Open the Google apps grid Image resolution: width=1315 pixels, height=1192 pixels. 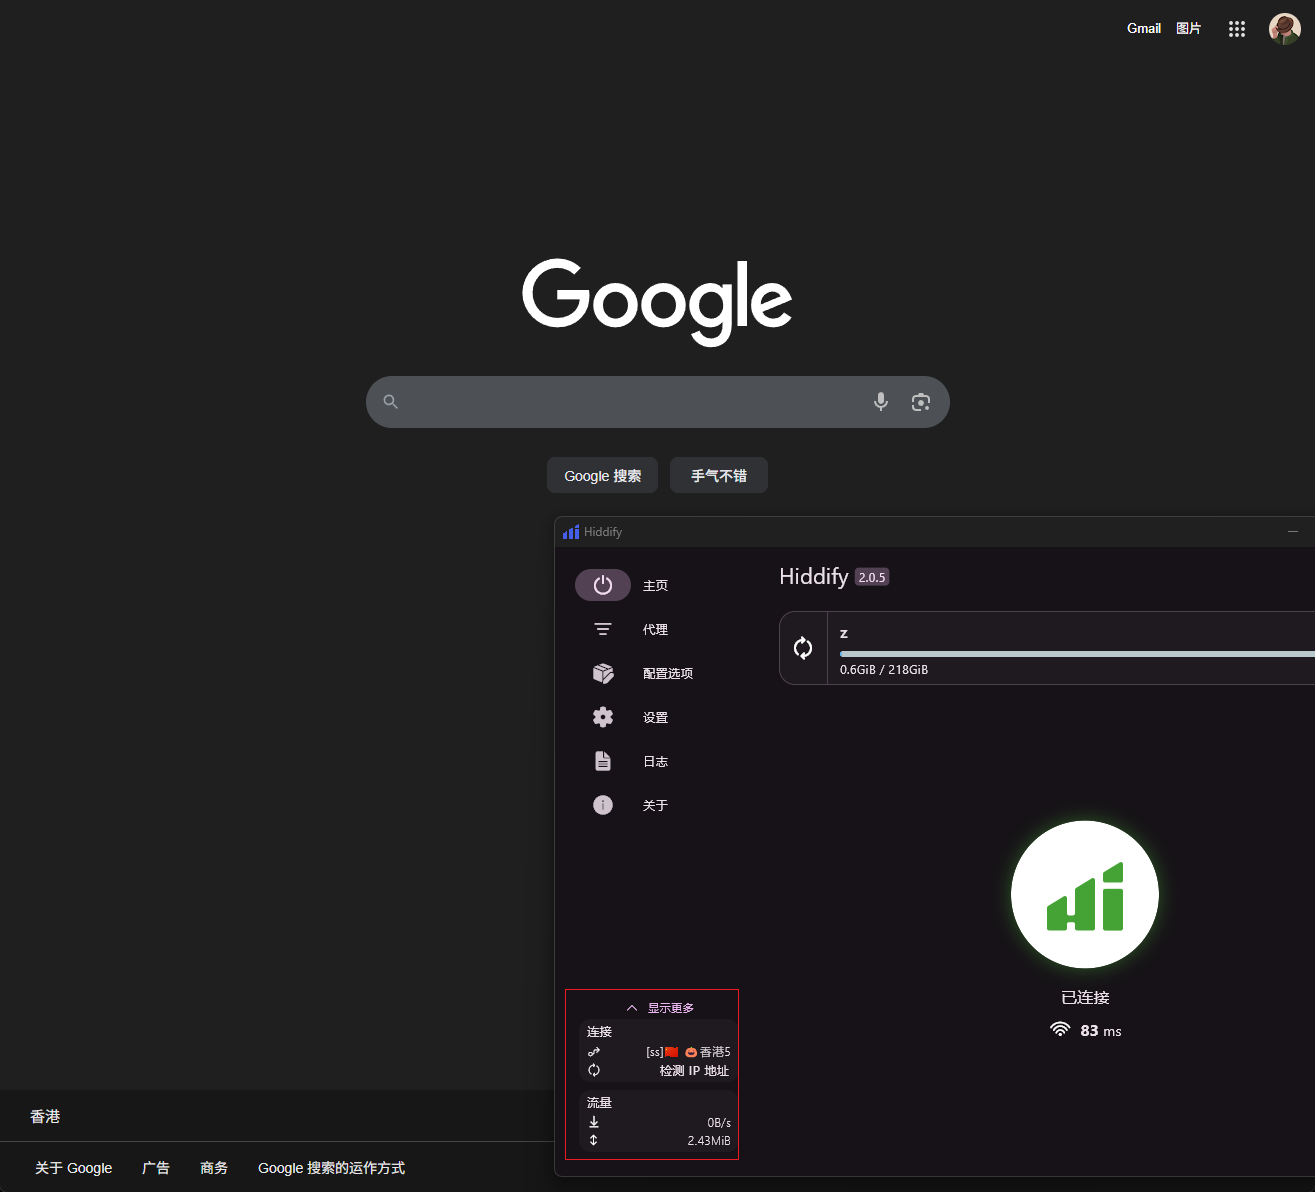(1237, 29)
